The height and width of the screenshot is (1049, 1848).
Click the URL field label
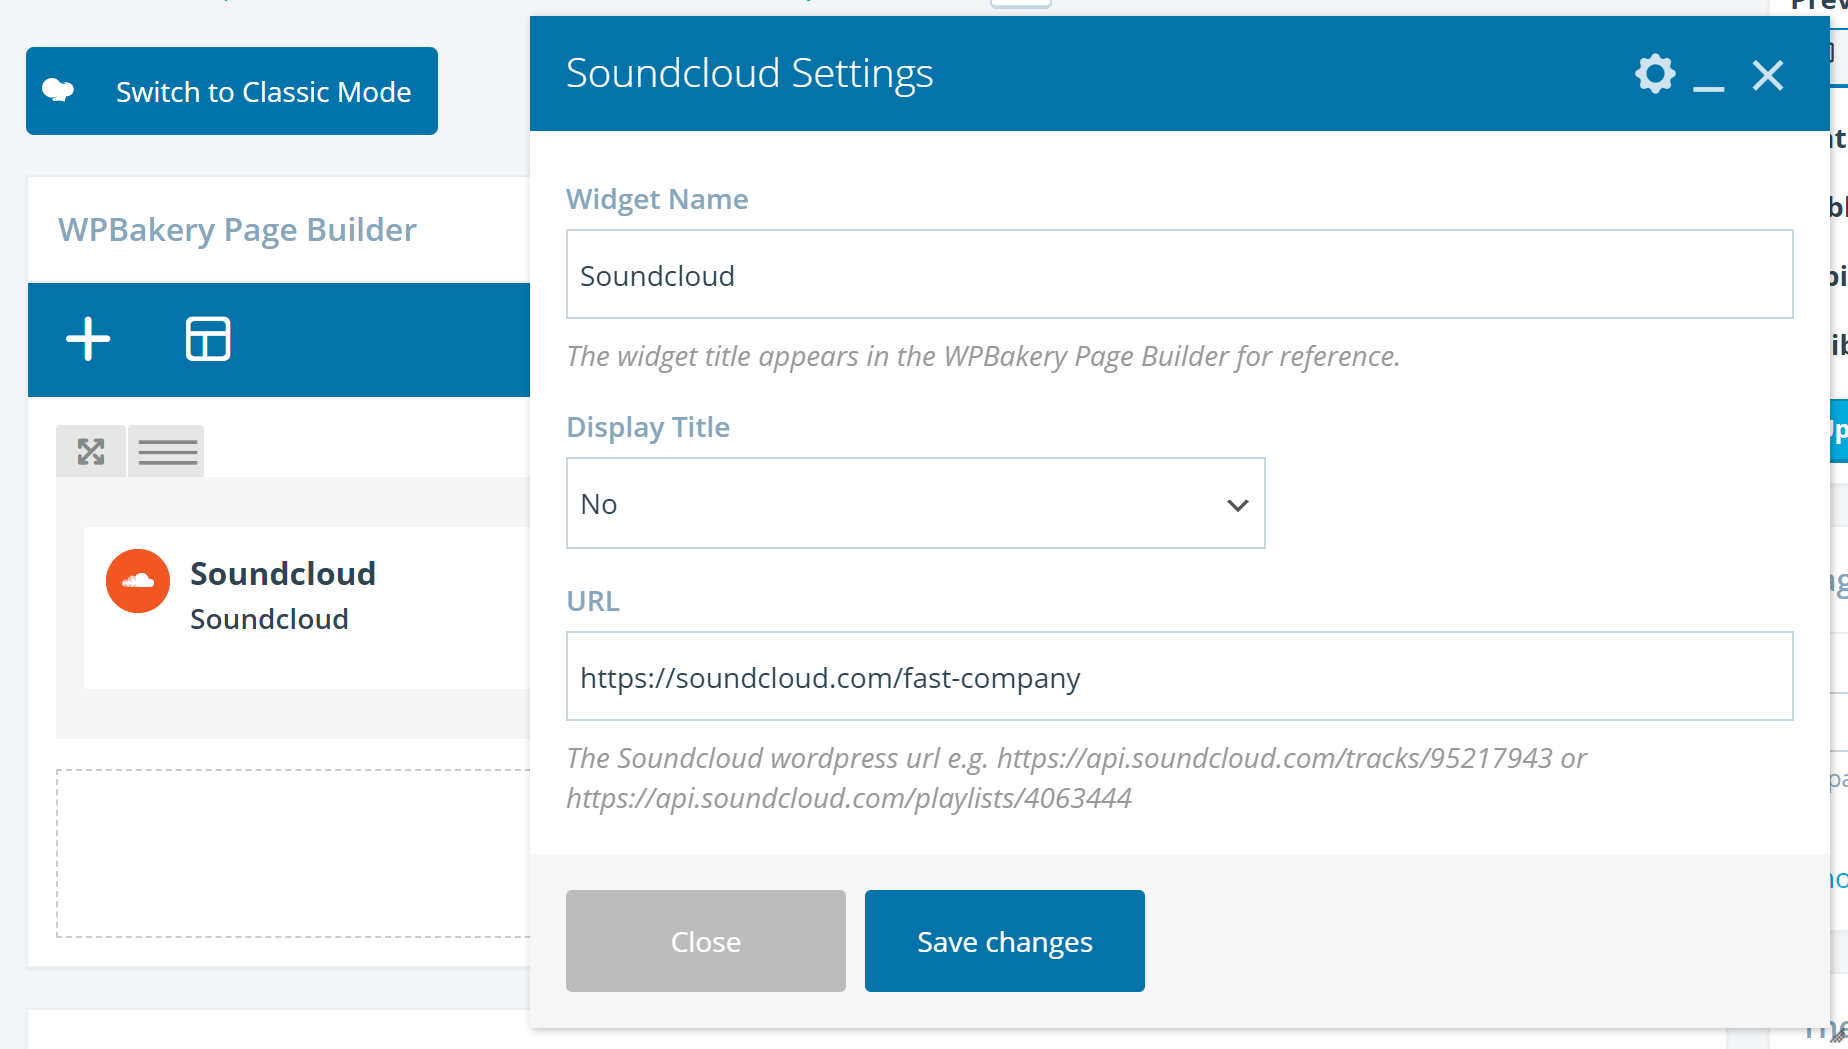pos(593,601)
